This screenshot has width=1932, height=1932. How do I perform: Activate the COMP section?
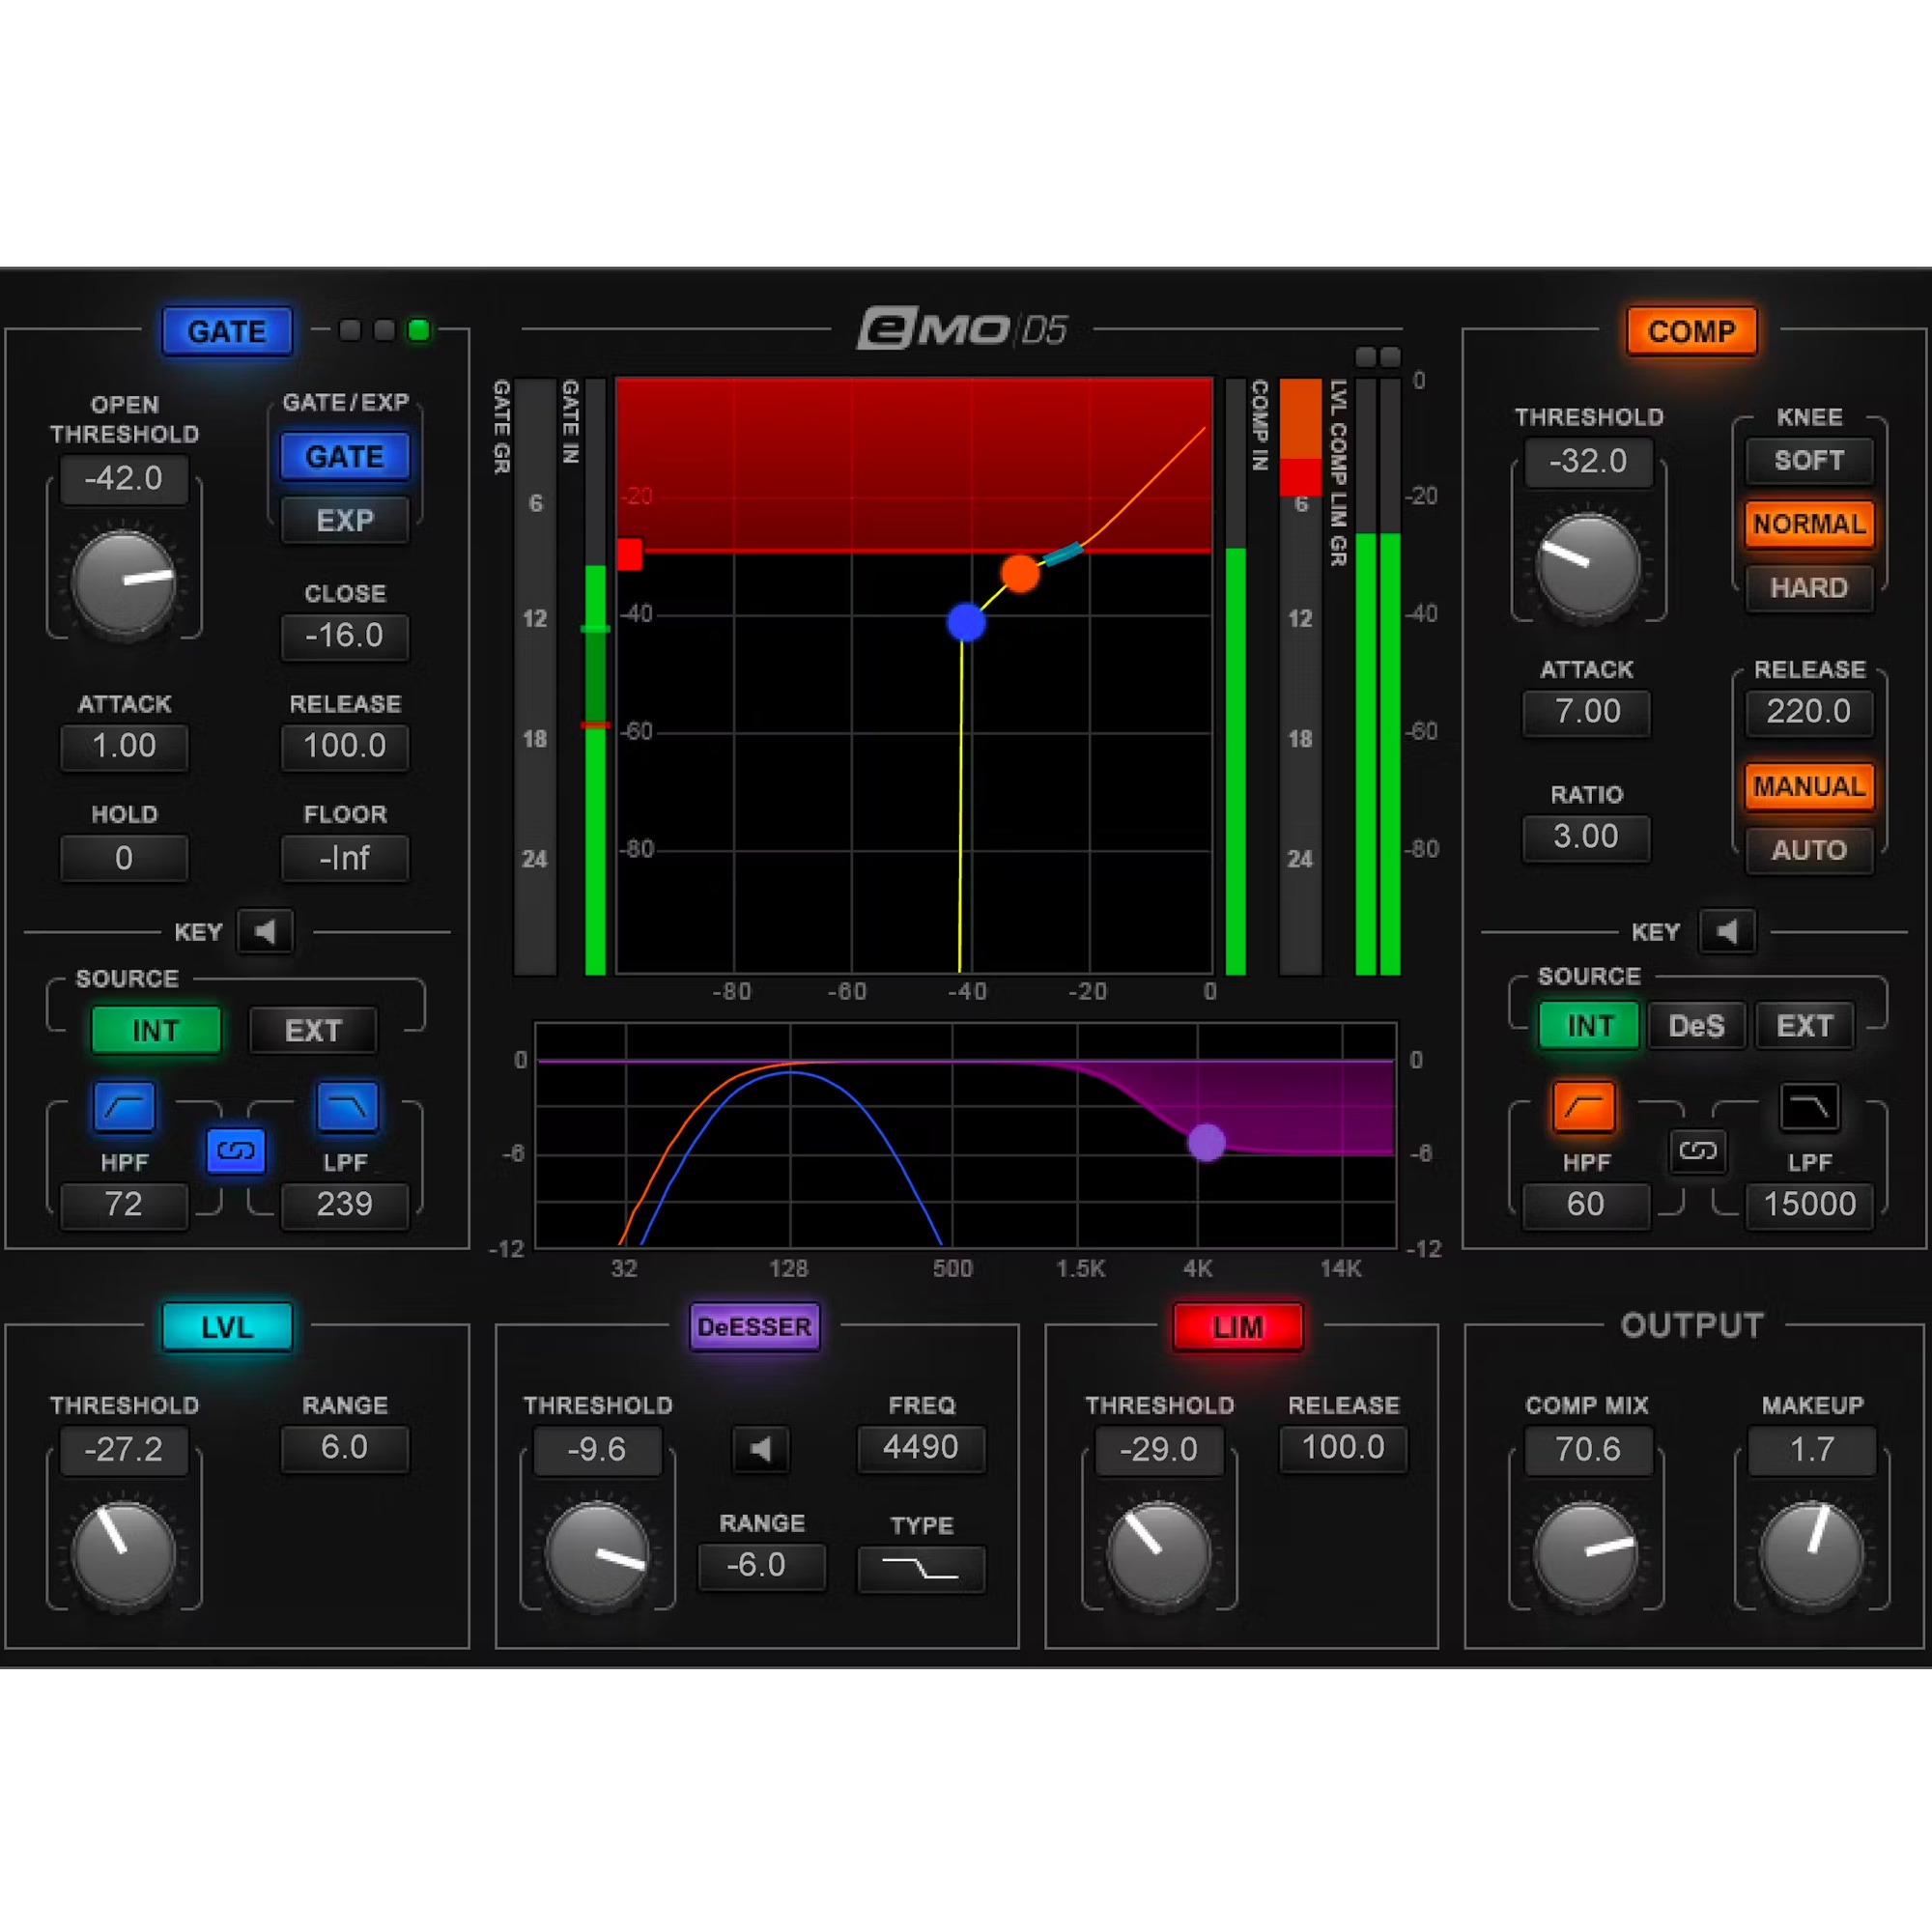pos(1691,331)
